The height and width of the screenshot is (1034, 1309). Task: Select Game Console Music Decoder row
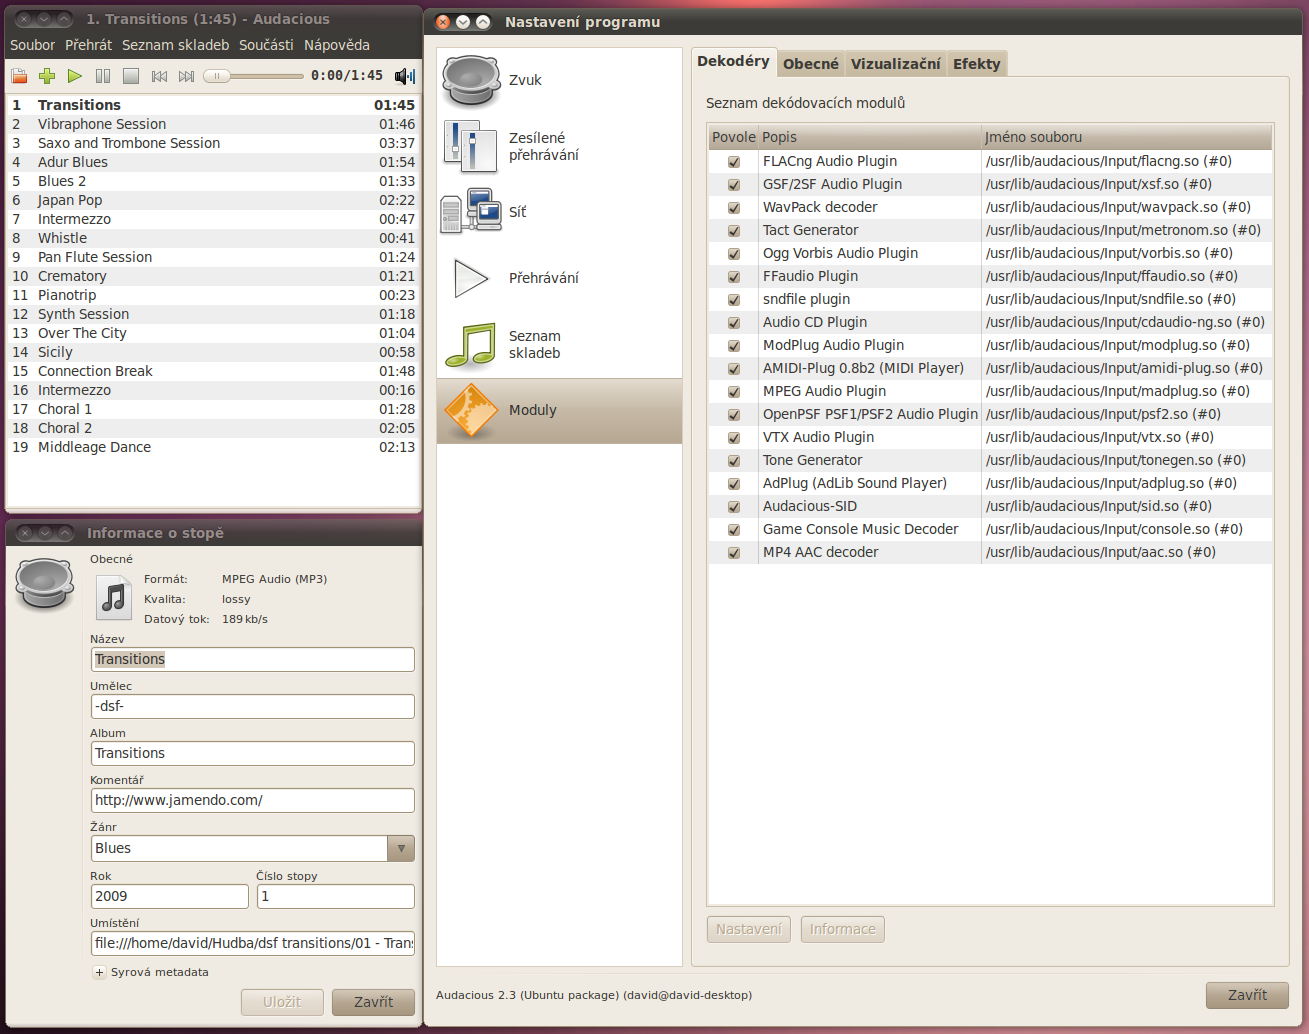pos(991,529)
